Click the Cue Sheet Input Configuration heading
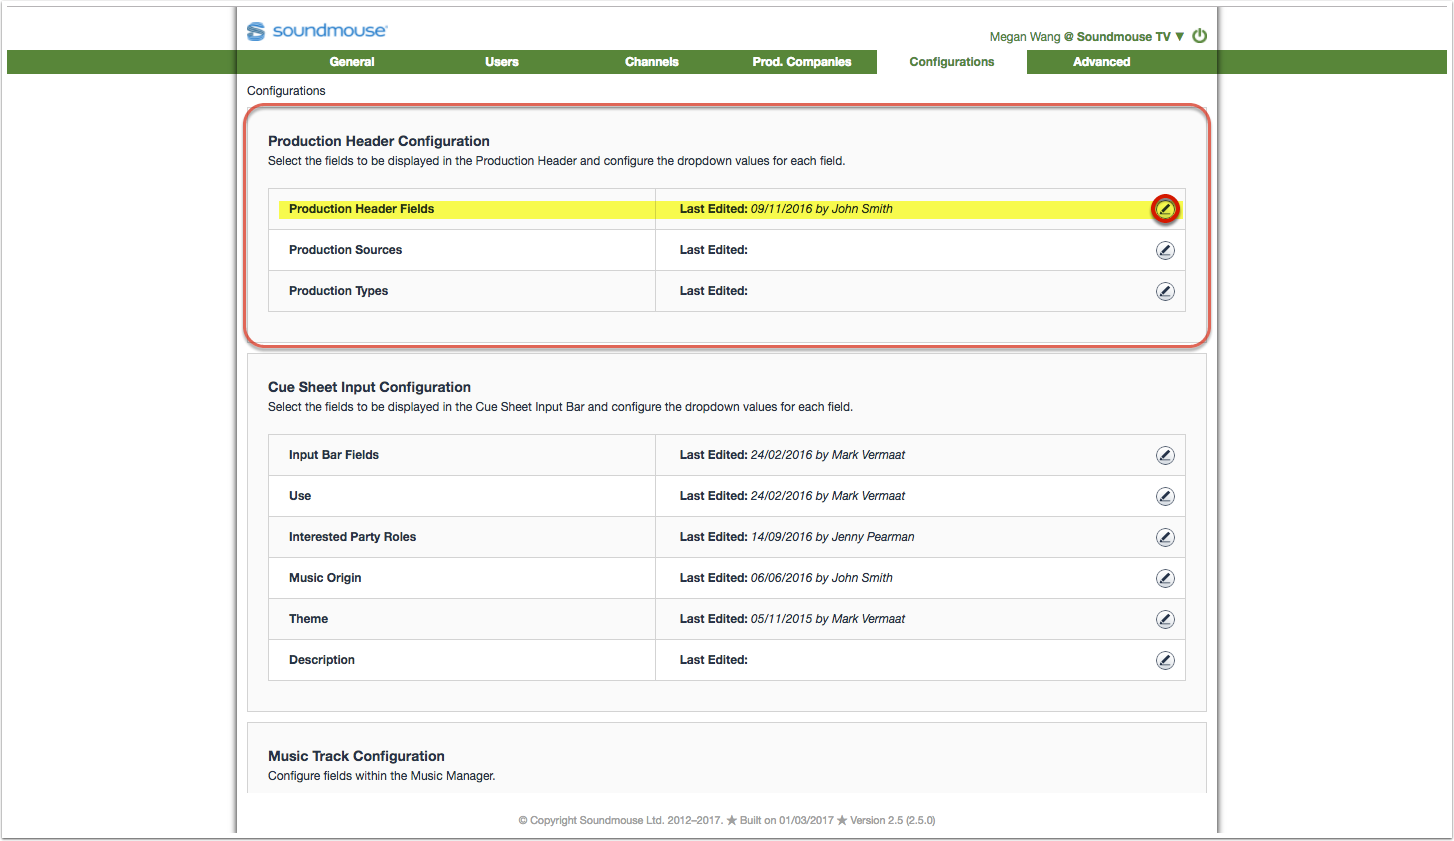This screenshot has width=1454, height=841. click(369, 387)
